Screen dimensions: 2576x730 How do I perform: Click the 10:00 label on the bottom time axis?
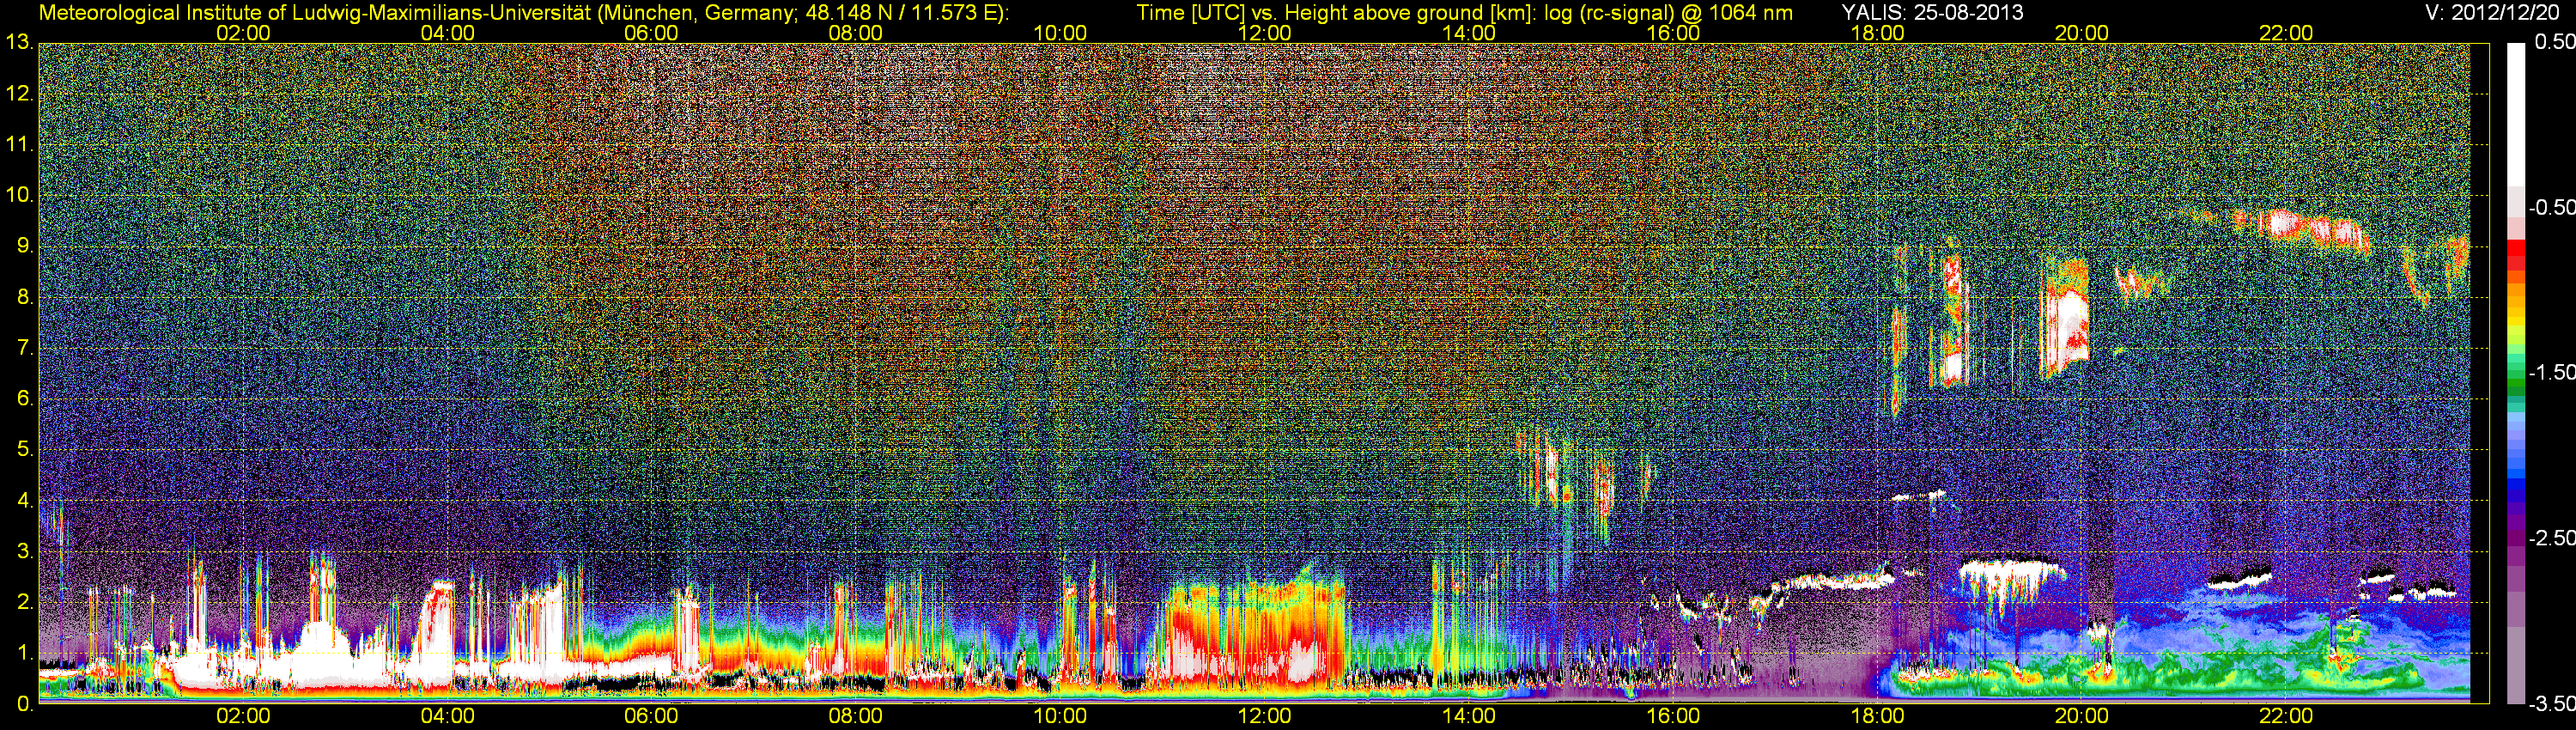pos(1060,716)
